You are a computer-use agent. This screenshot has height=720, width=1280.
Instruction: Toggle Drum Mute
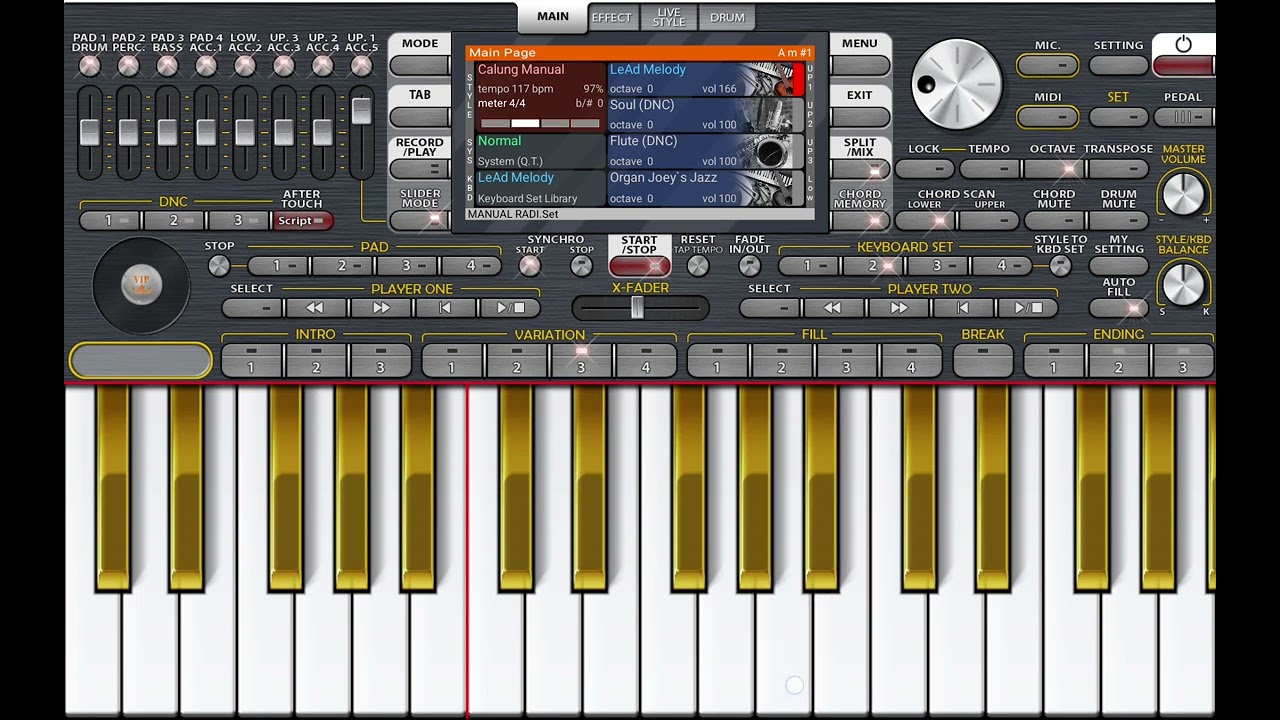pos(1118,221)
